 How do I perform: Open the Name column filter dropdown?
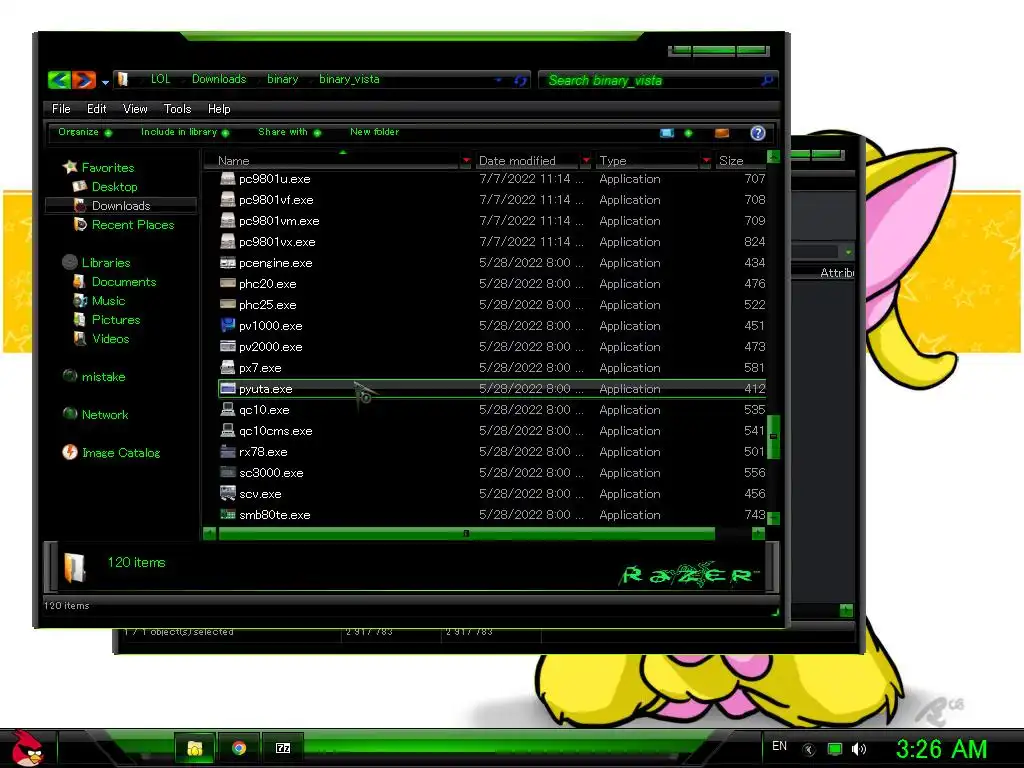(466, 161)
